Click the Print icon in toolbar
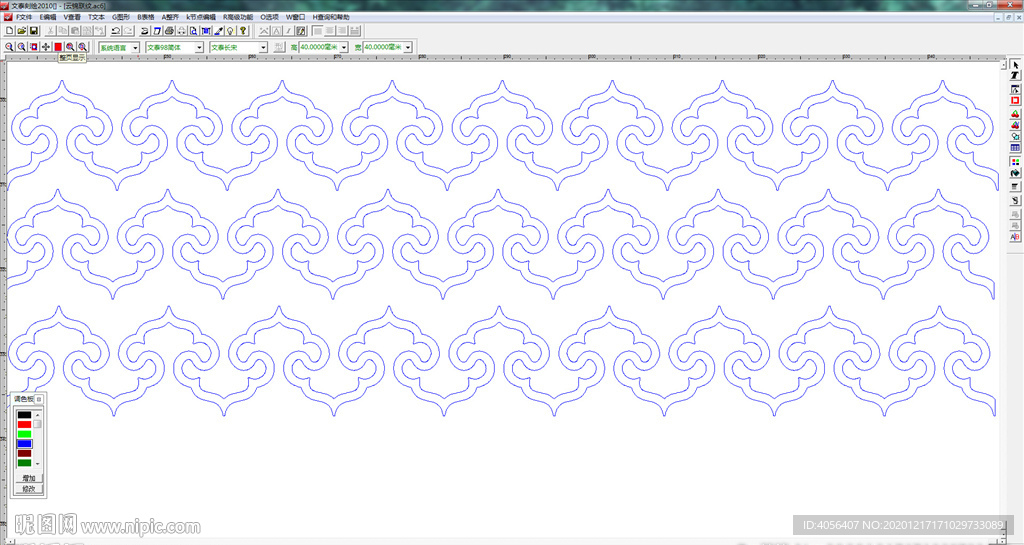1024x545 pixels. (169, 31)
